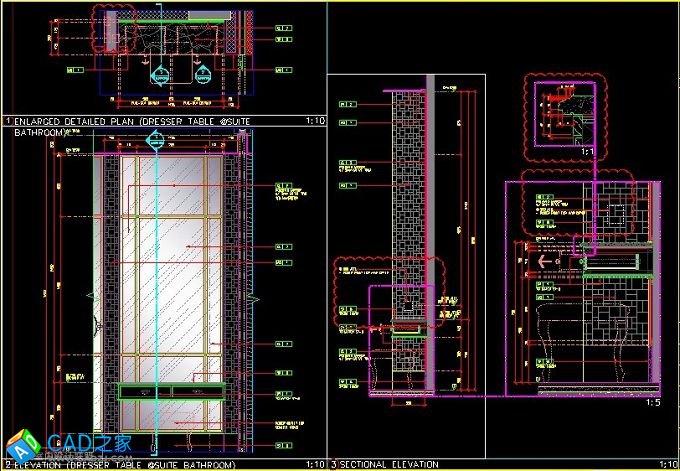
Task: Select the "ELEVATION (DRESSER TABLE @SUITE BATHROOM)" title
Action: pyautogui.click(x=125, y=465)
